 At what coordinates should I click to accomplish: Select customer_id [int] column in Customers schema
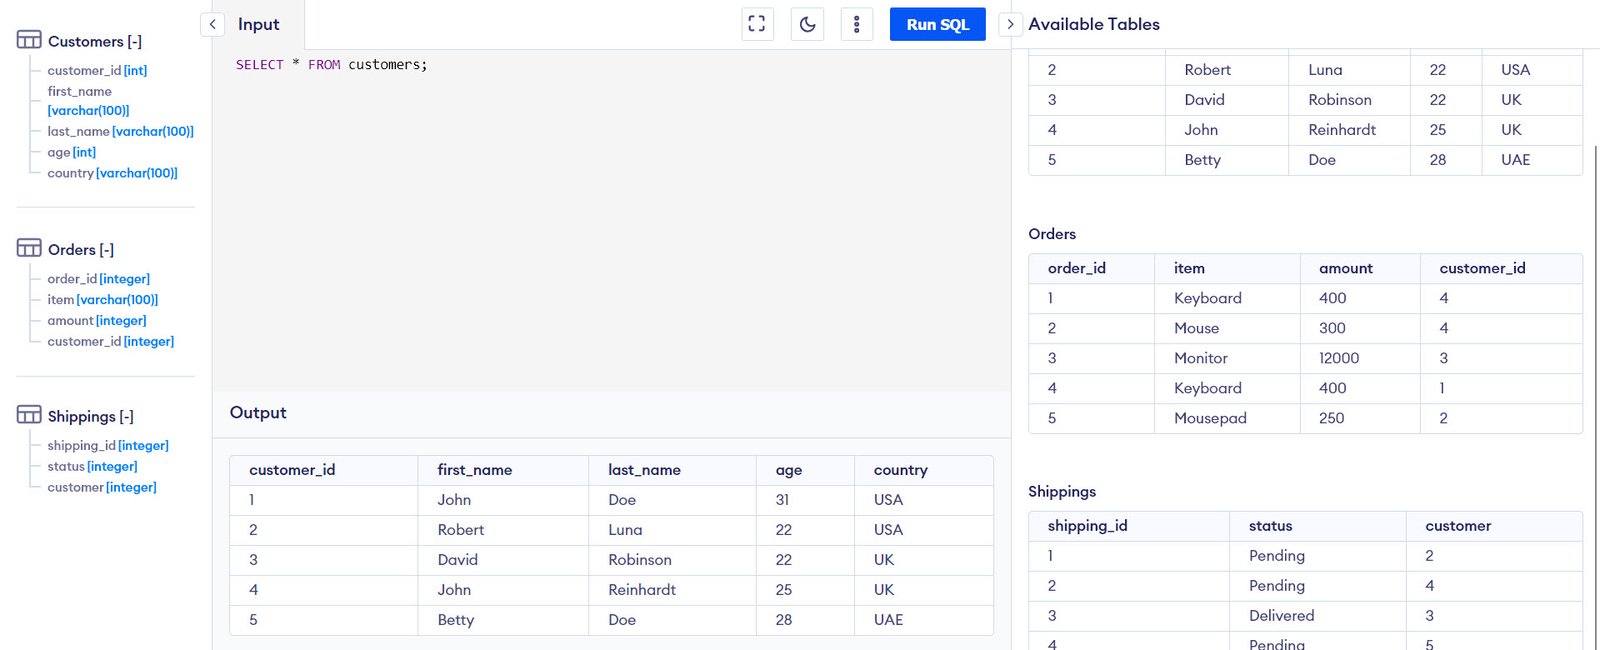click(97, 70)
